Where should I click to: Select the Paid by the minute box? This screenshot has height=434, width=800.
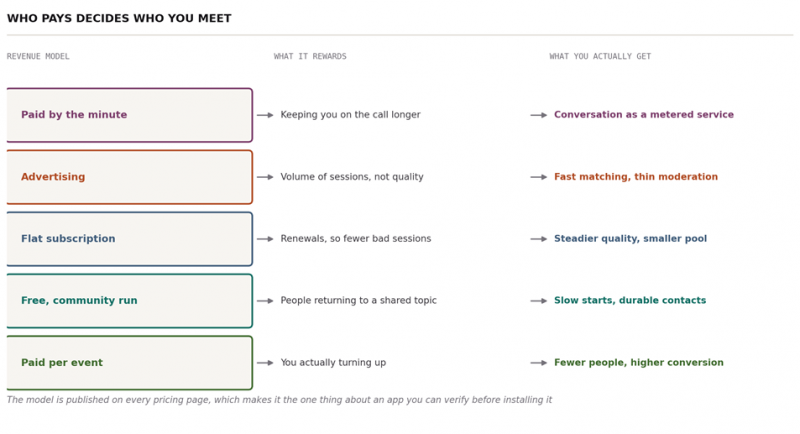pos(130,115)
